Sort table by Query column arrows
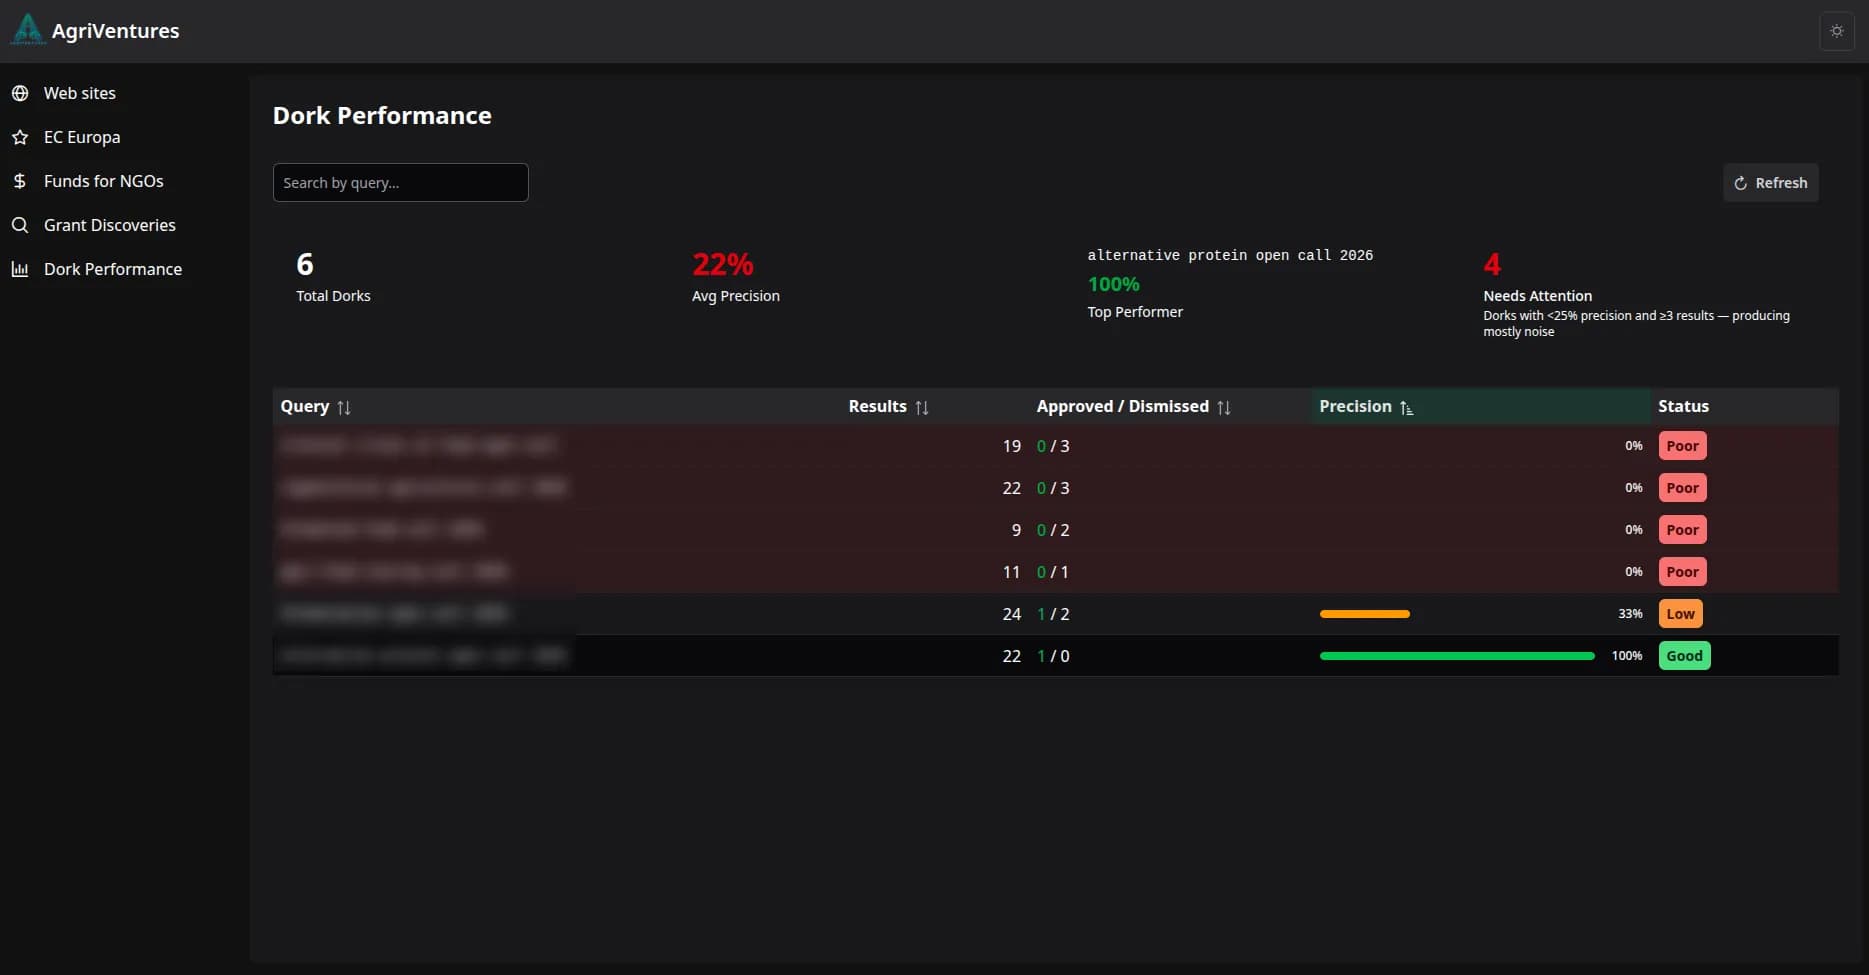 pos(344,407)
